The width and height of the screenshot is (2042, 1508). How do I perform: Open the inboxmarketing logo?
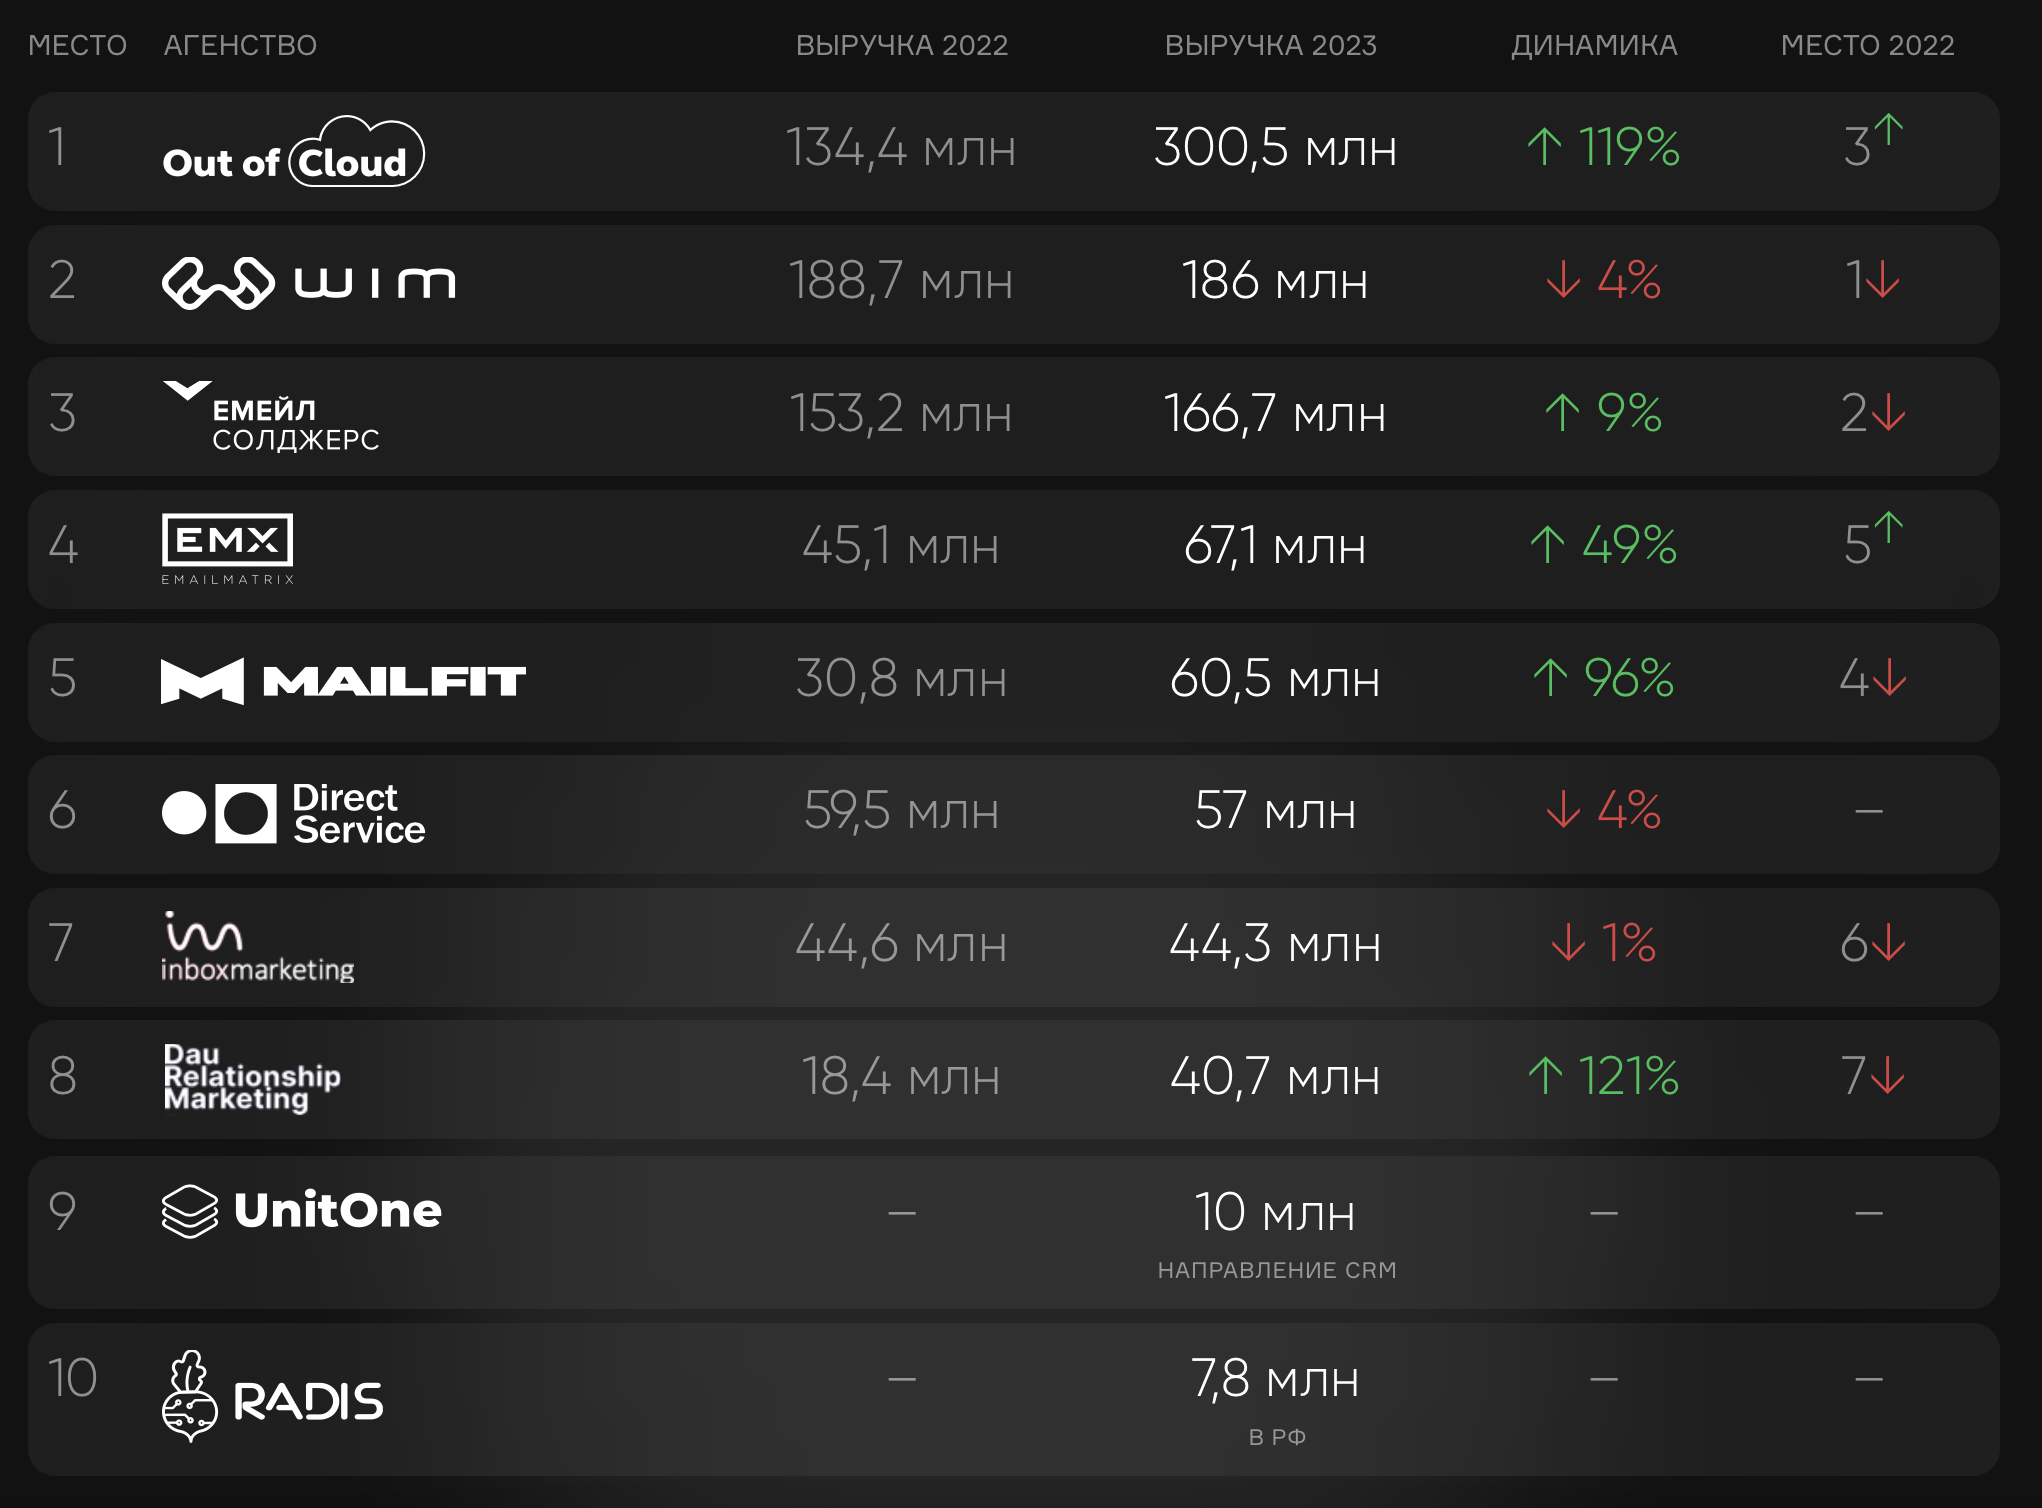258,947
